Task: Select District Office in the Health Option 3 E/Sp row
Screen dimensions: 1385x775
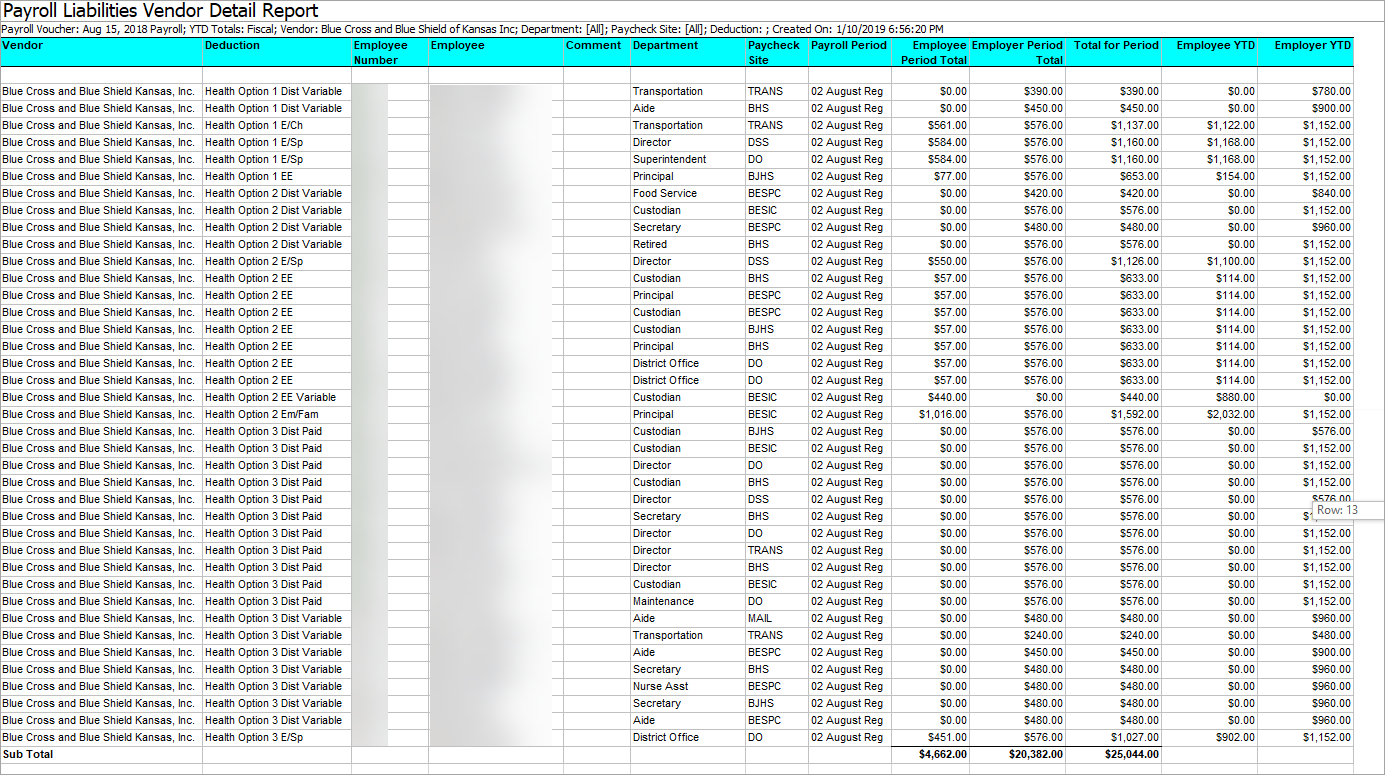Action: pos(666,738)
